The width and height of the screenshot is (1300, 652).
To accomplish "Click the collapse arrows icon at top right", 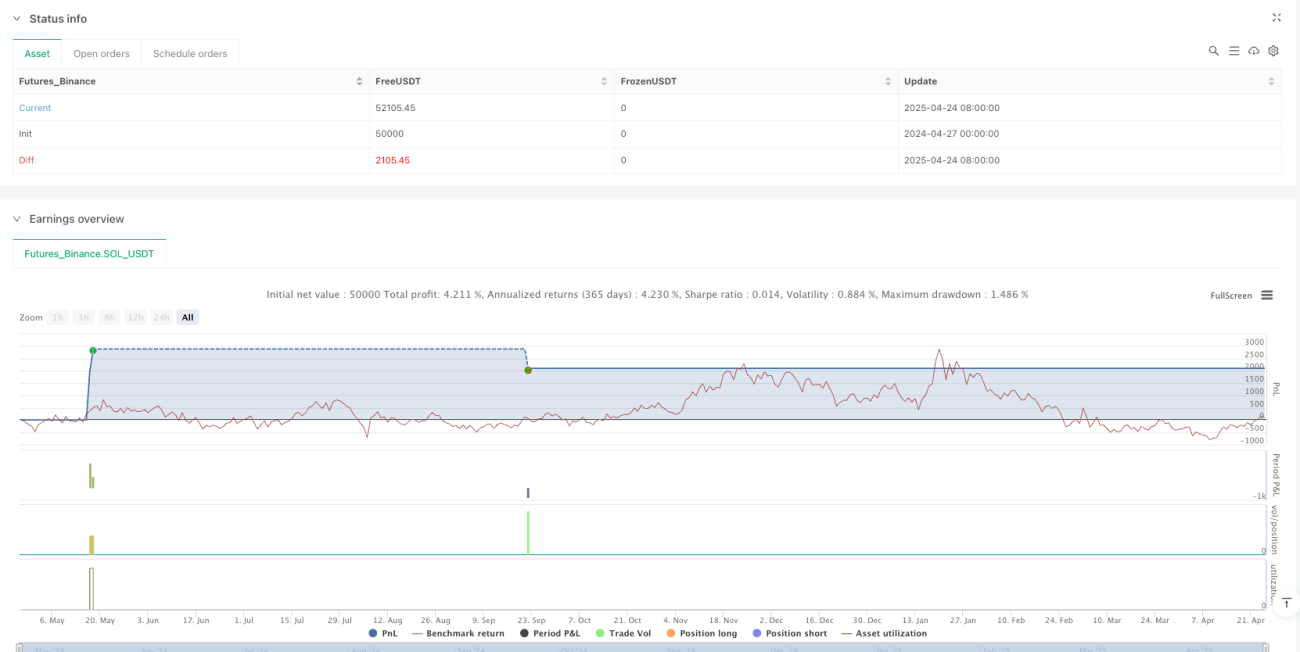I will coord(1276,18).
